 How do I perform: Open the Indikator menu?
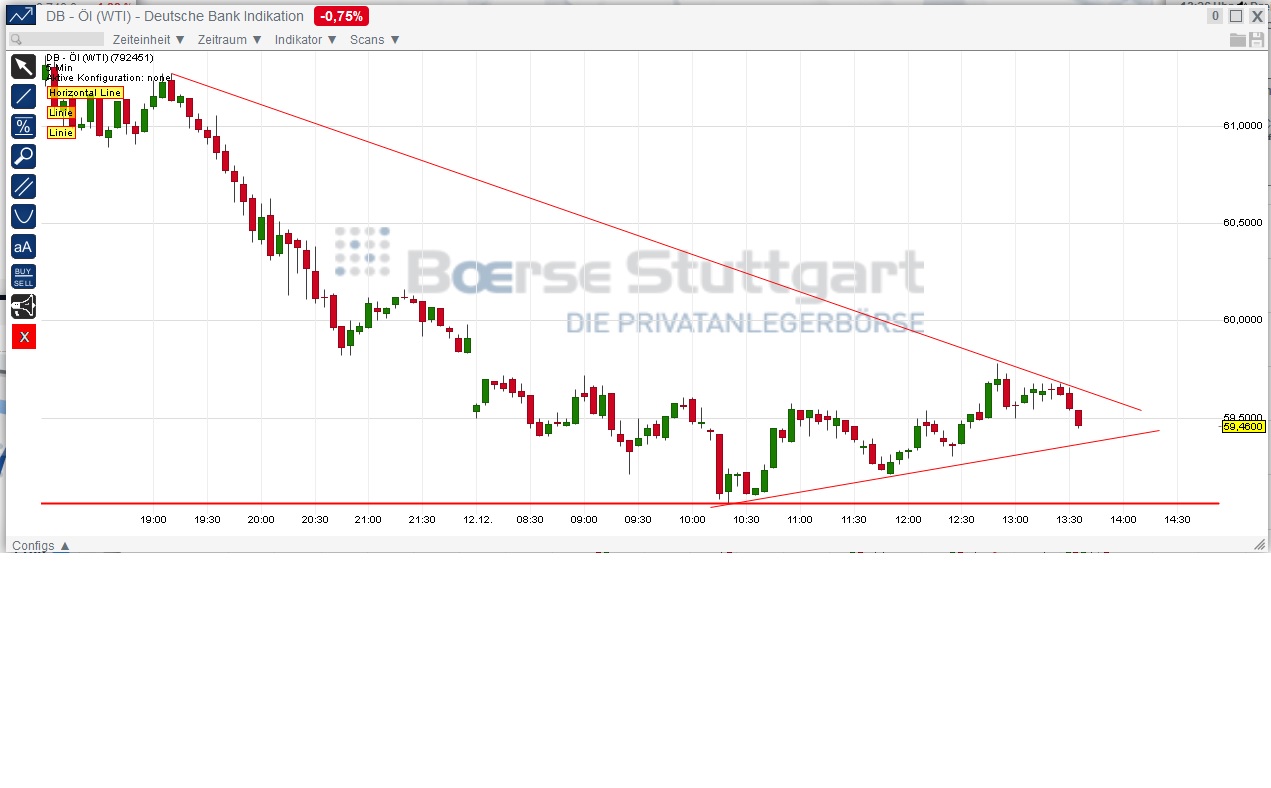point(305,40)
